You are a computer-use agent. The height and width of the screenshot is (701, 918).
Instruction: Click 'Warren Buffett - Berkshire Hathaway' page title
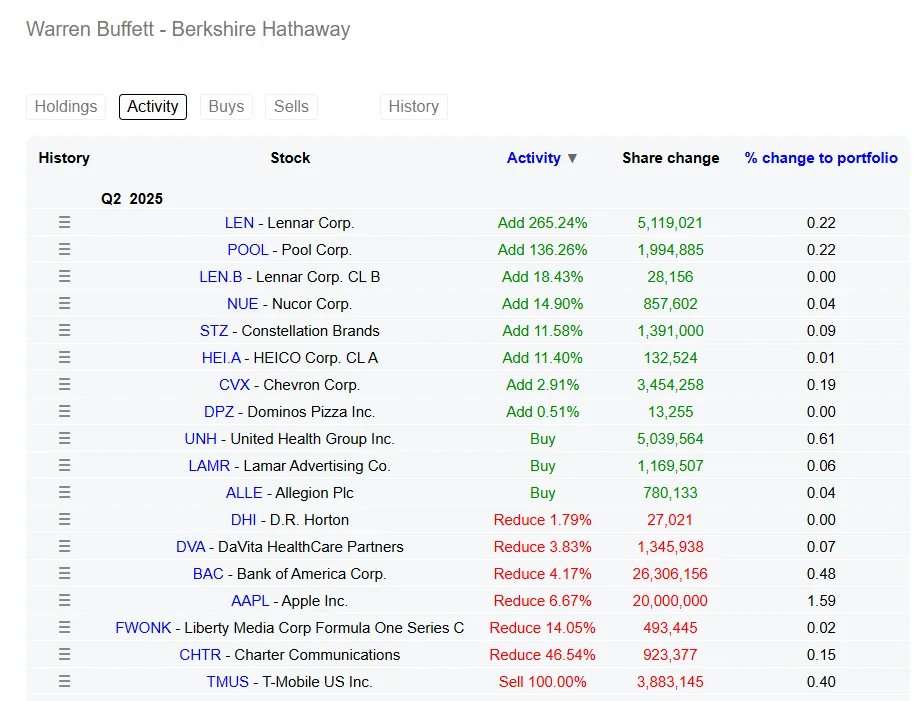point(188,29)
